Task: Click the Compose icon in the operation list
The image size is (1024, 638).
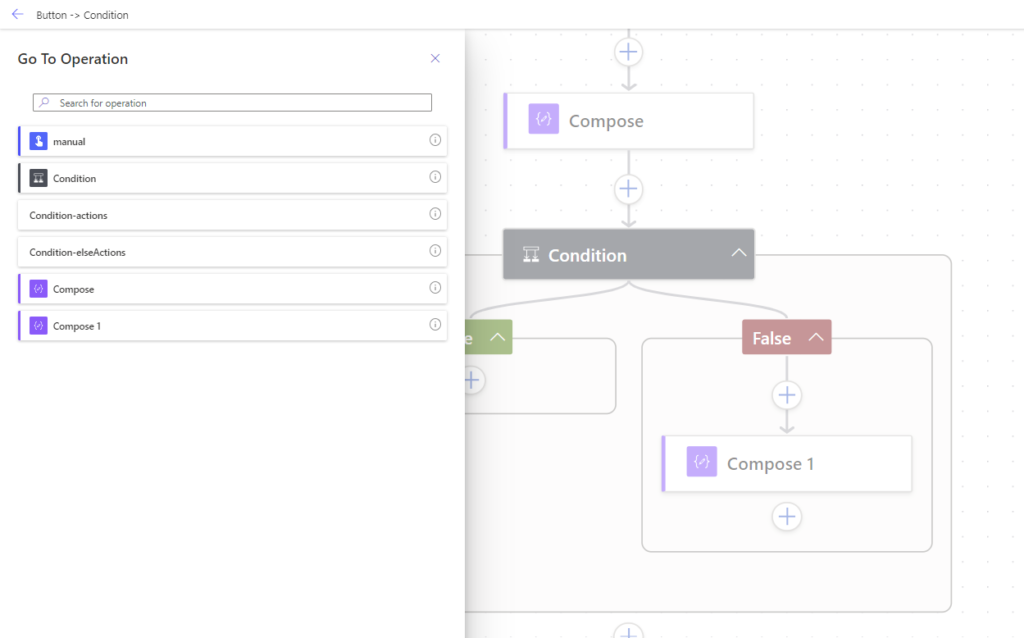Action: click(39, 289)
